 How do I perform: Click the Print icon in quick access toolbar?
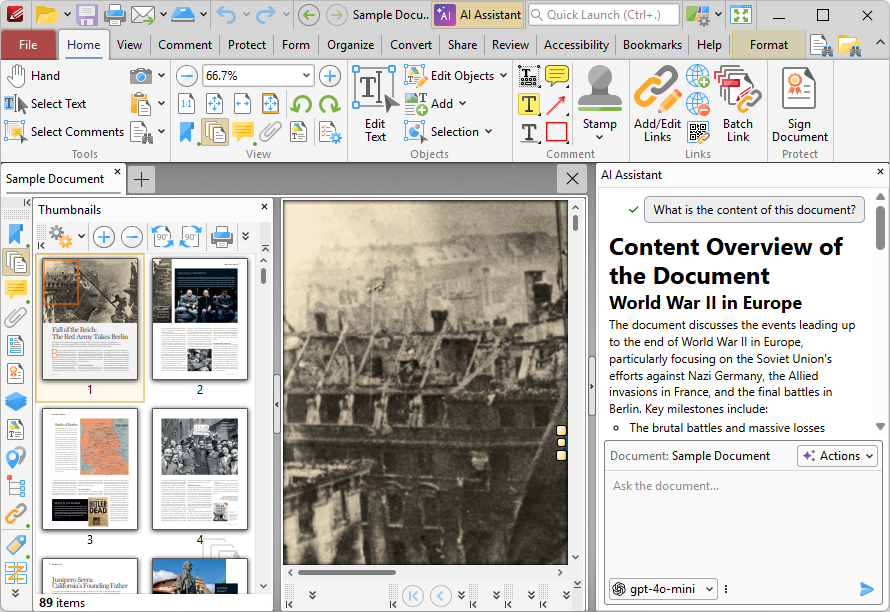(x=115, y=15)
